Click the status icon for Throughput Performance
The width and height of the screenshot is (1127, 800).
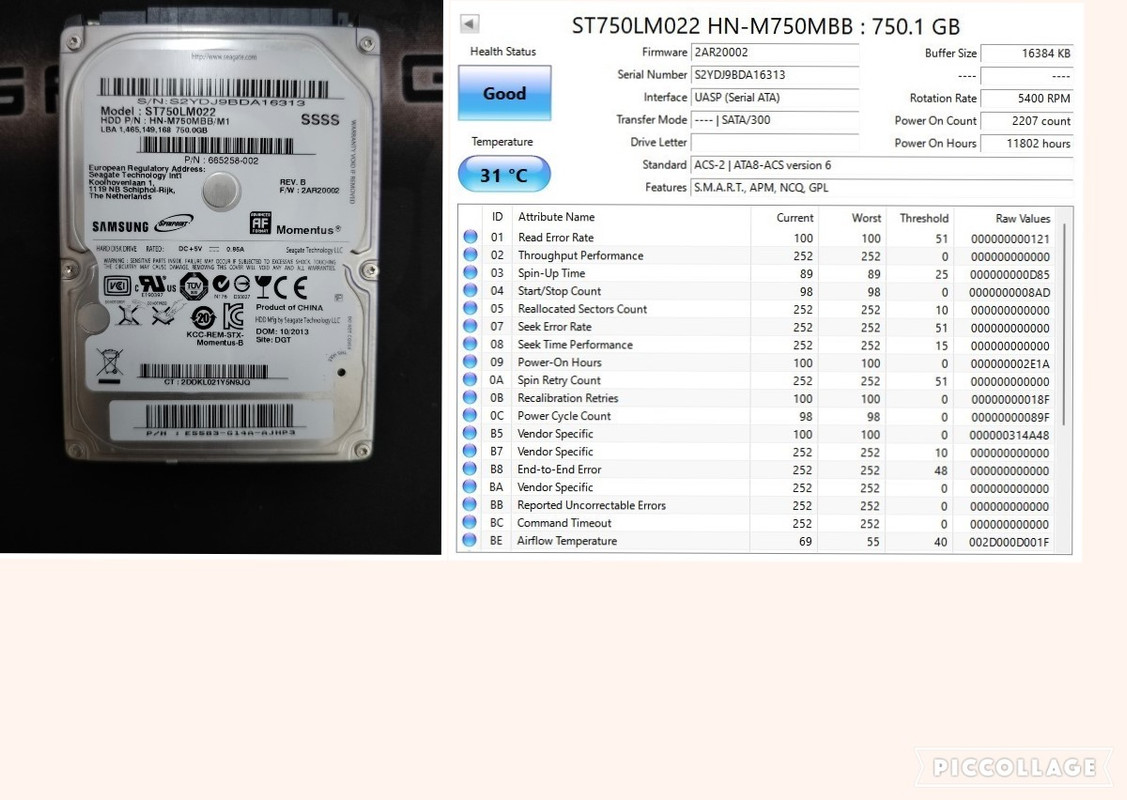(470, 254)
